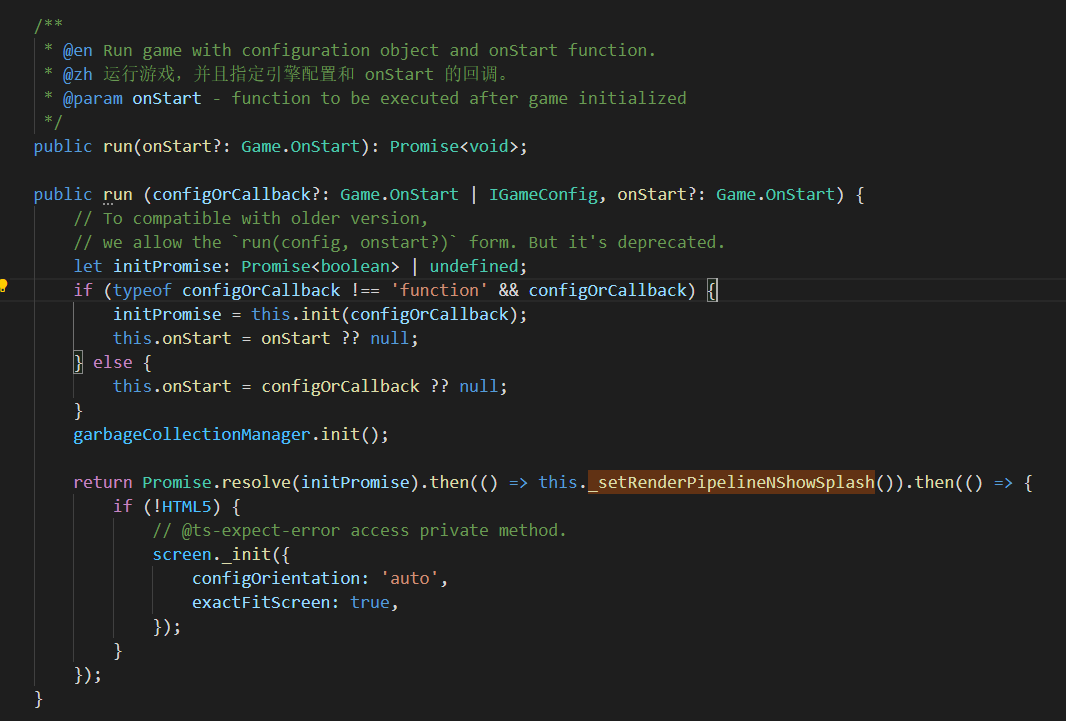Click the @ts-expect-error comment line
Image resolution: width=1066 pixels, height=721 pixels.
click(359, 530)
